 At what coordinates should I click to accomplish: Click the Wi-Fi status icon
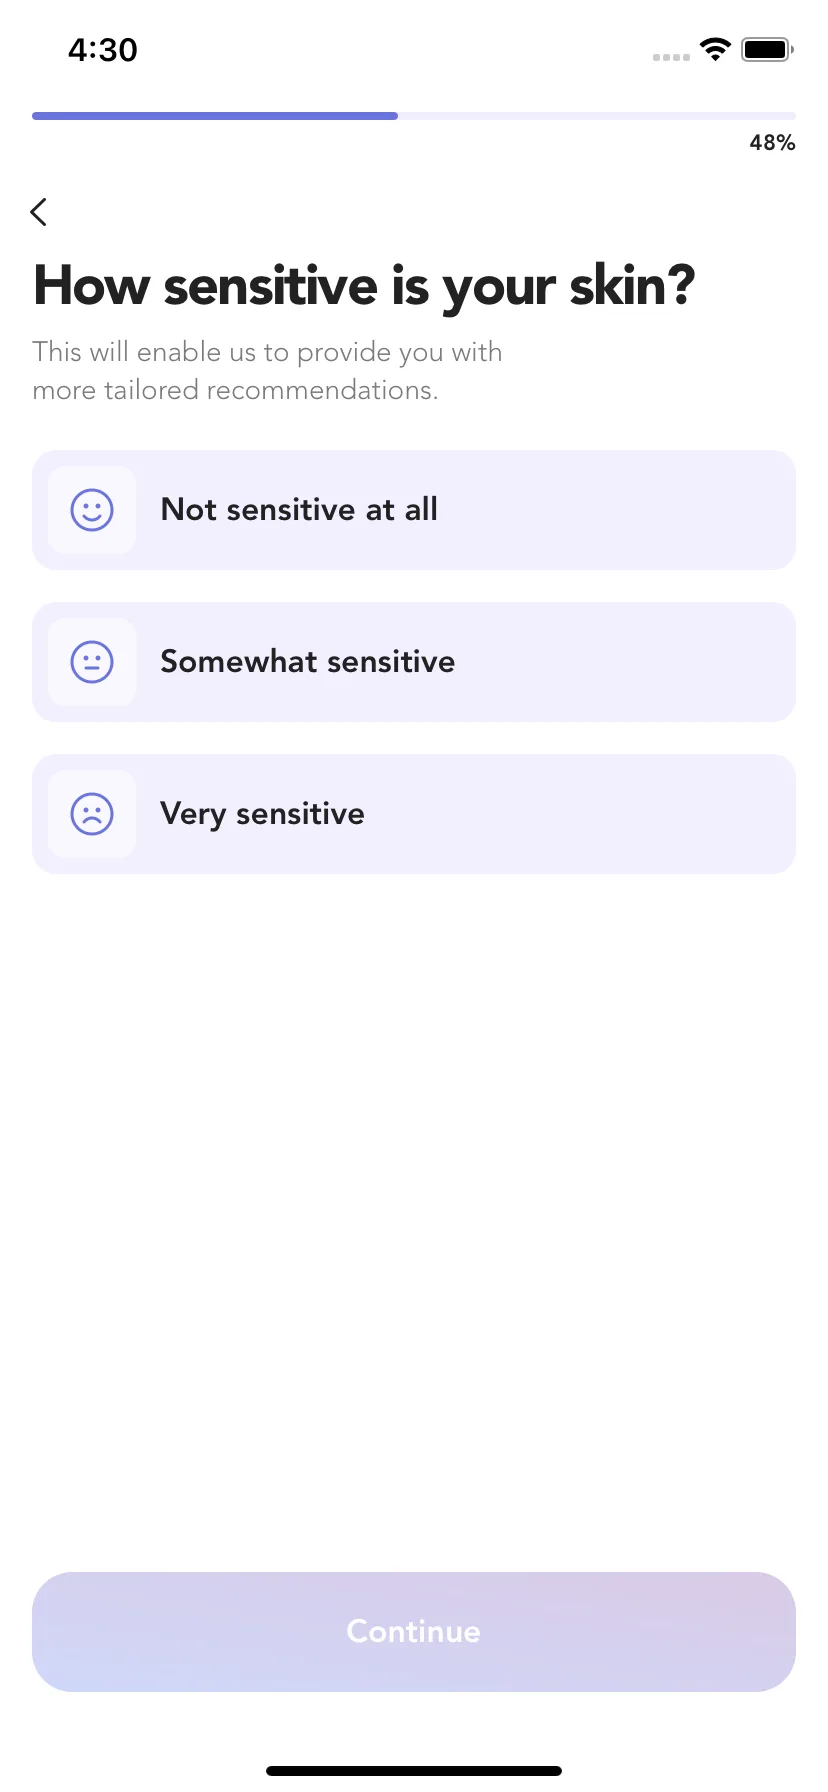click(x=715, y=49)
